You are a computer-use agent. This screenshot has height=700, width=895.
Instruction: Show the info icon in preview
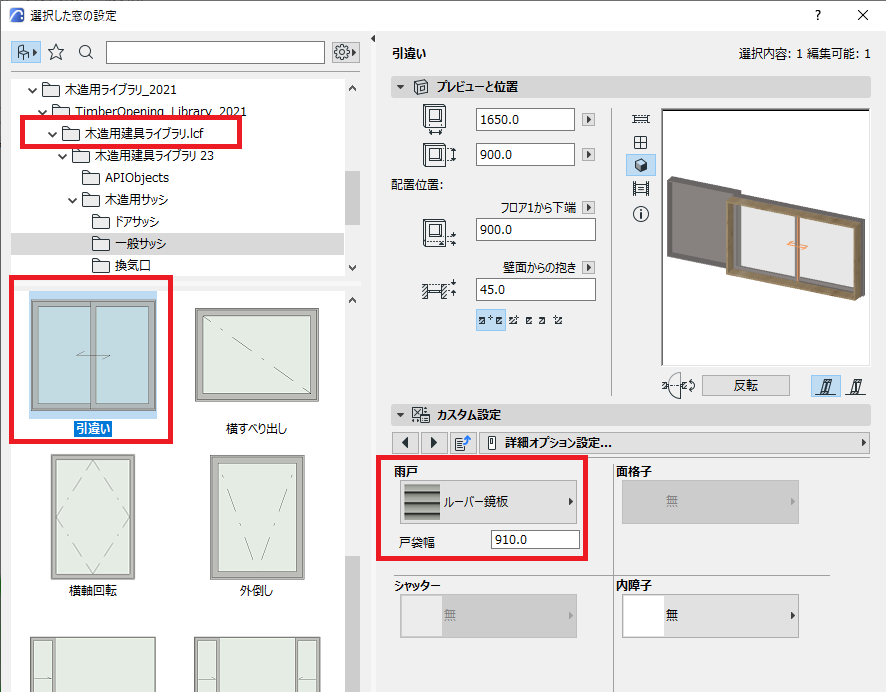[640, 214]
